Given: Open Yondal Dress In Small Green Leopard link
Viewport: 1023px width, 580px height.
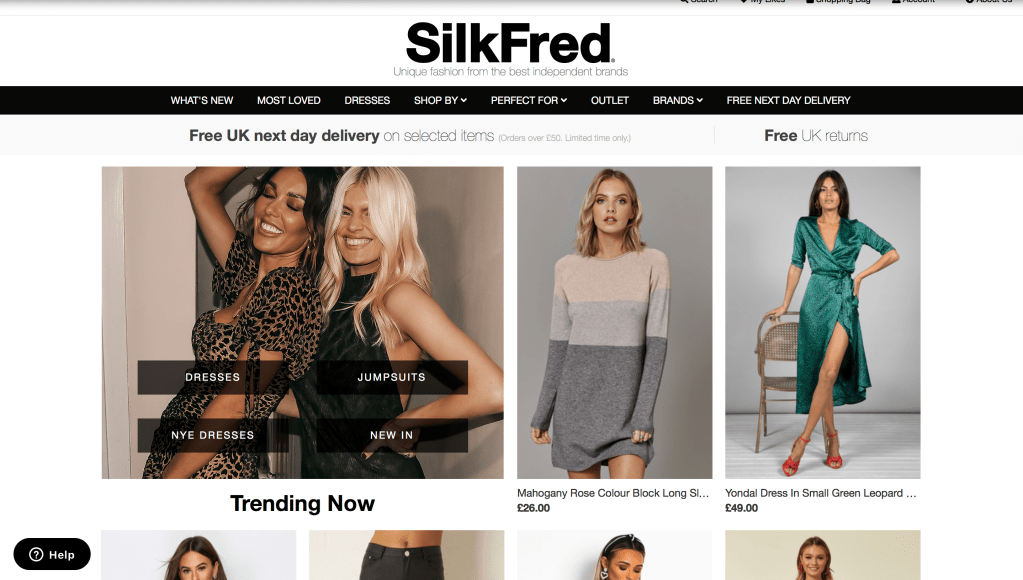Looking at the screenshot, I should pos(821,493).
